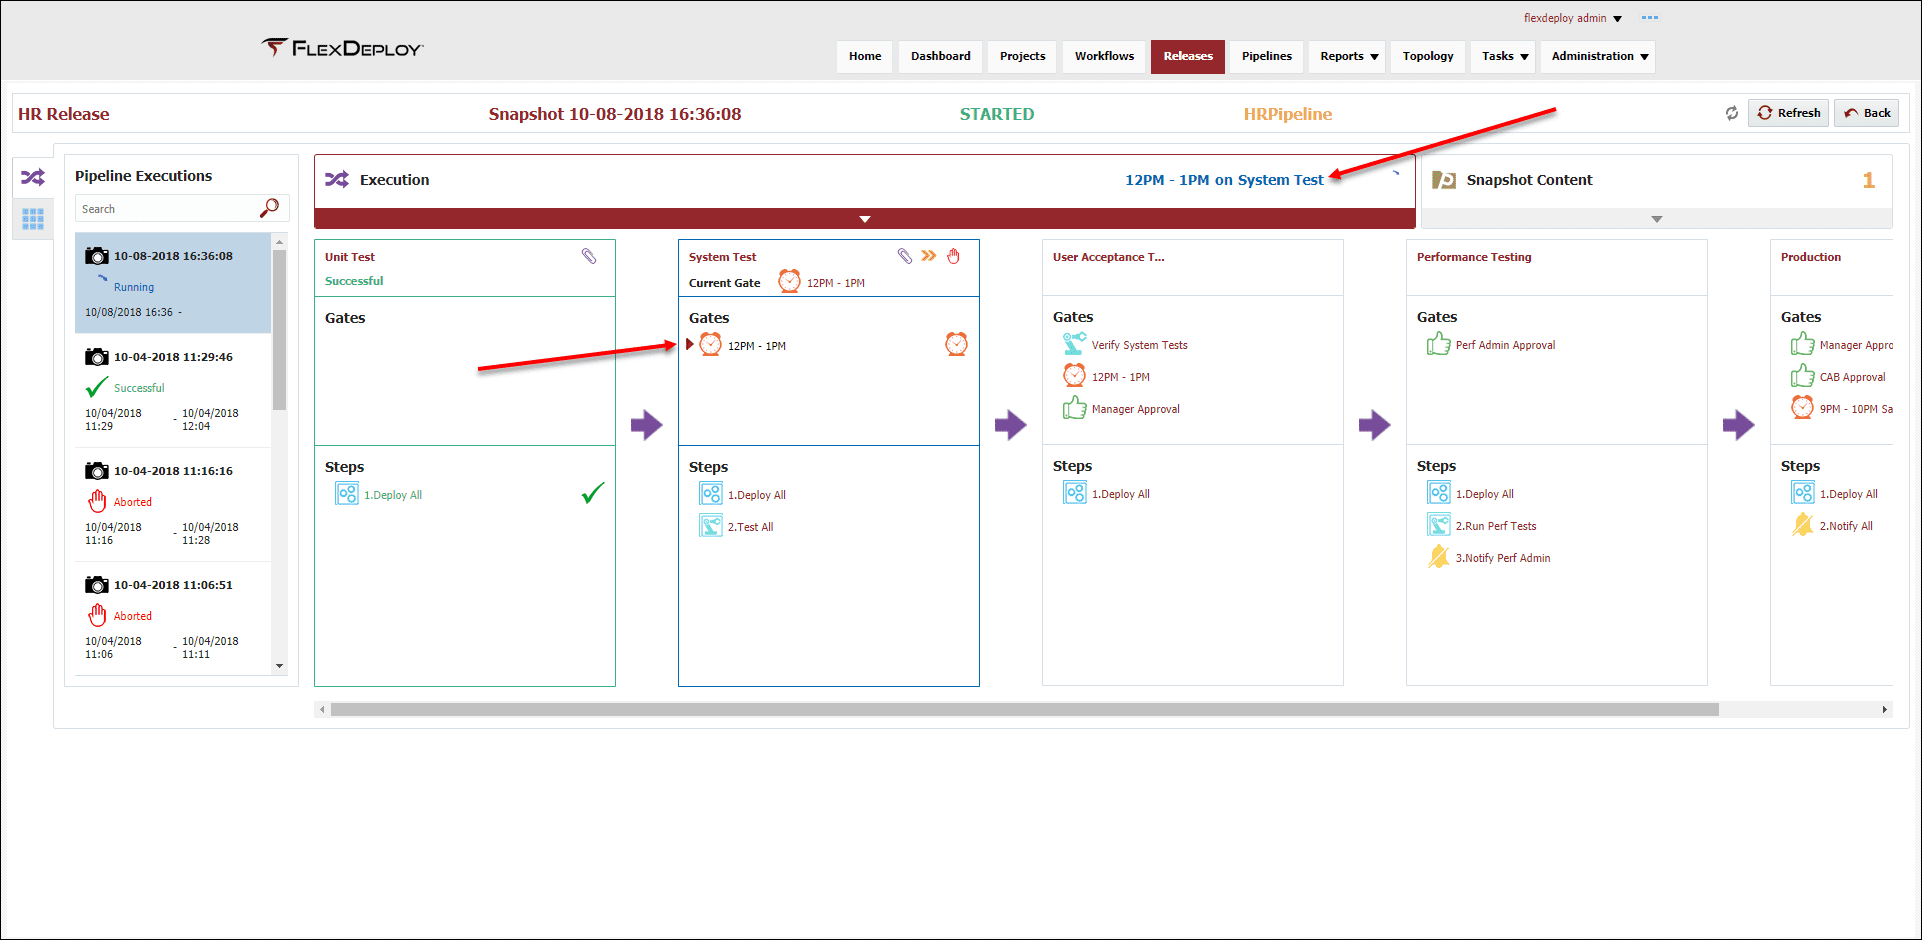Click the alarm clock icon right of 12PM gate
1922x940 pixels.
956,345
